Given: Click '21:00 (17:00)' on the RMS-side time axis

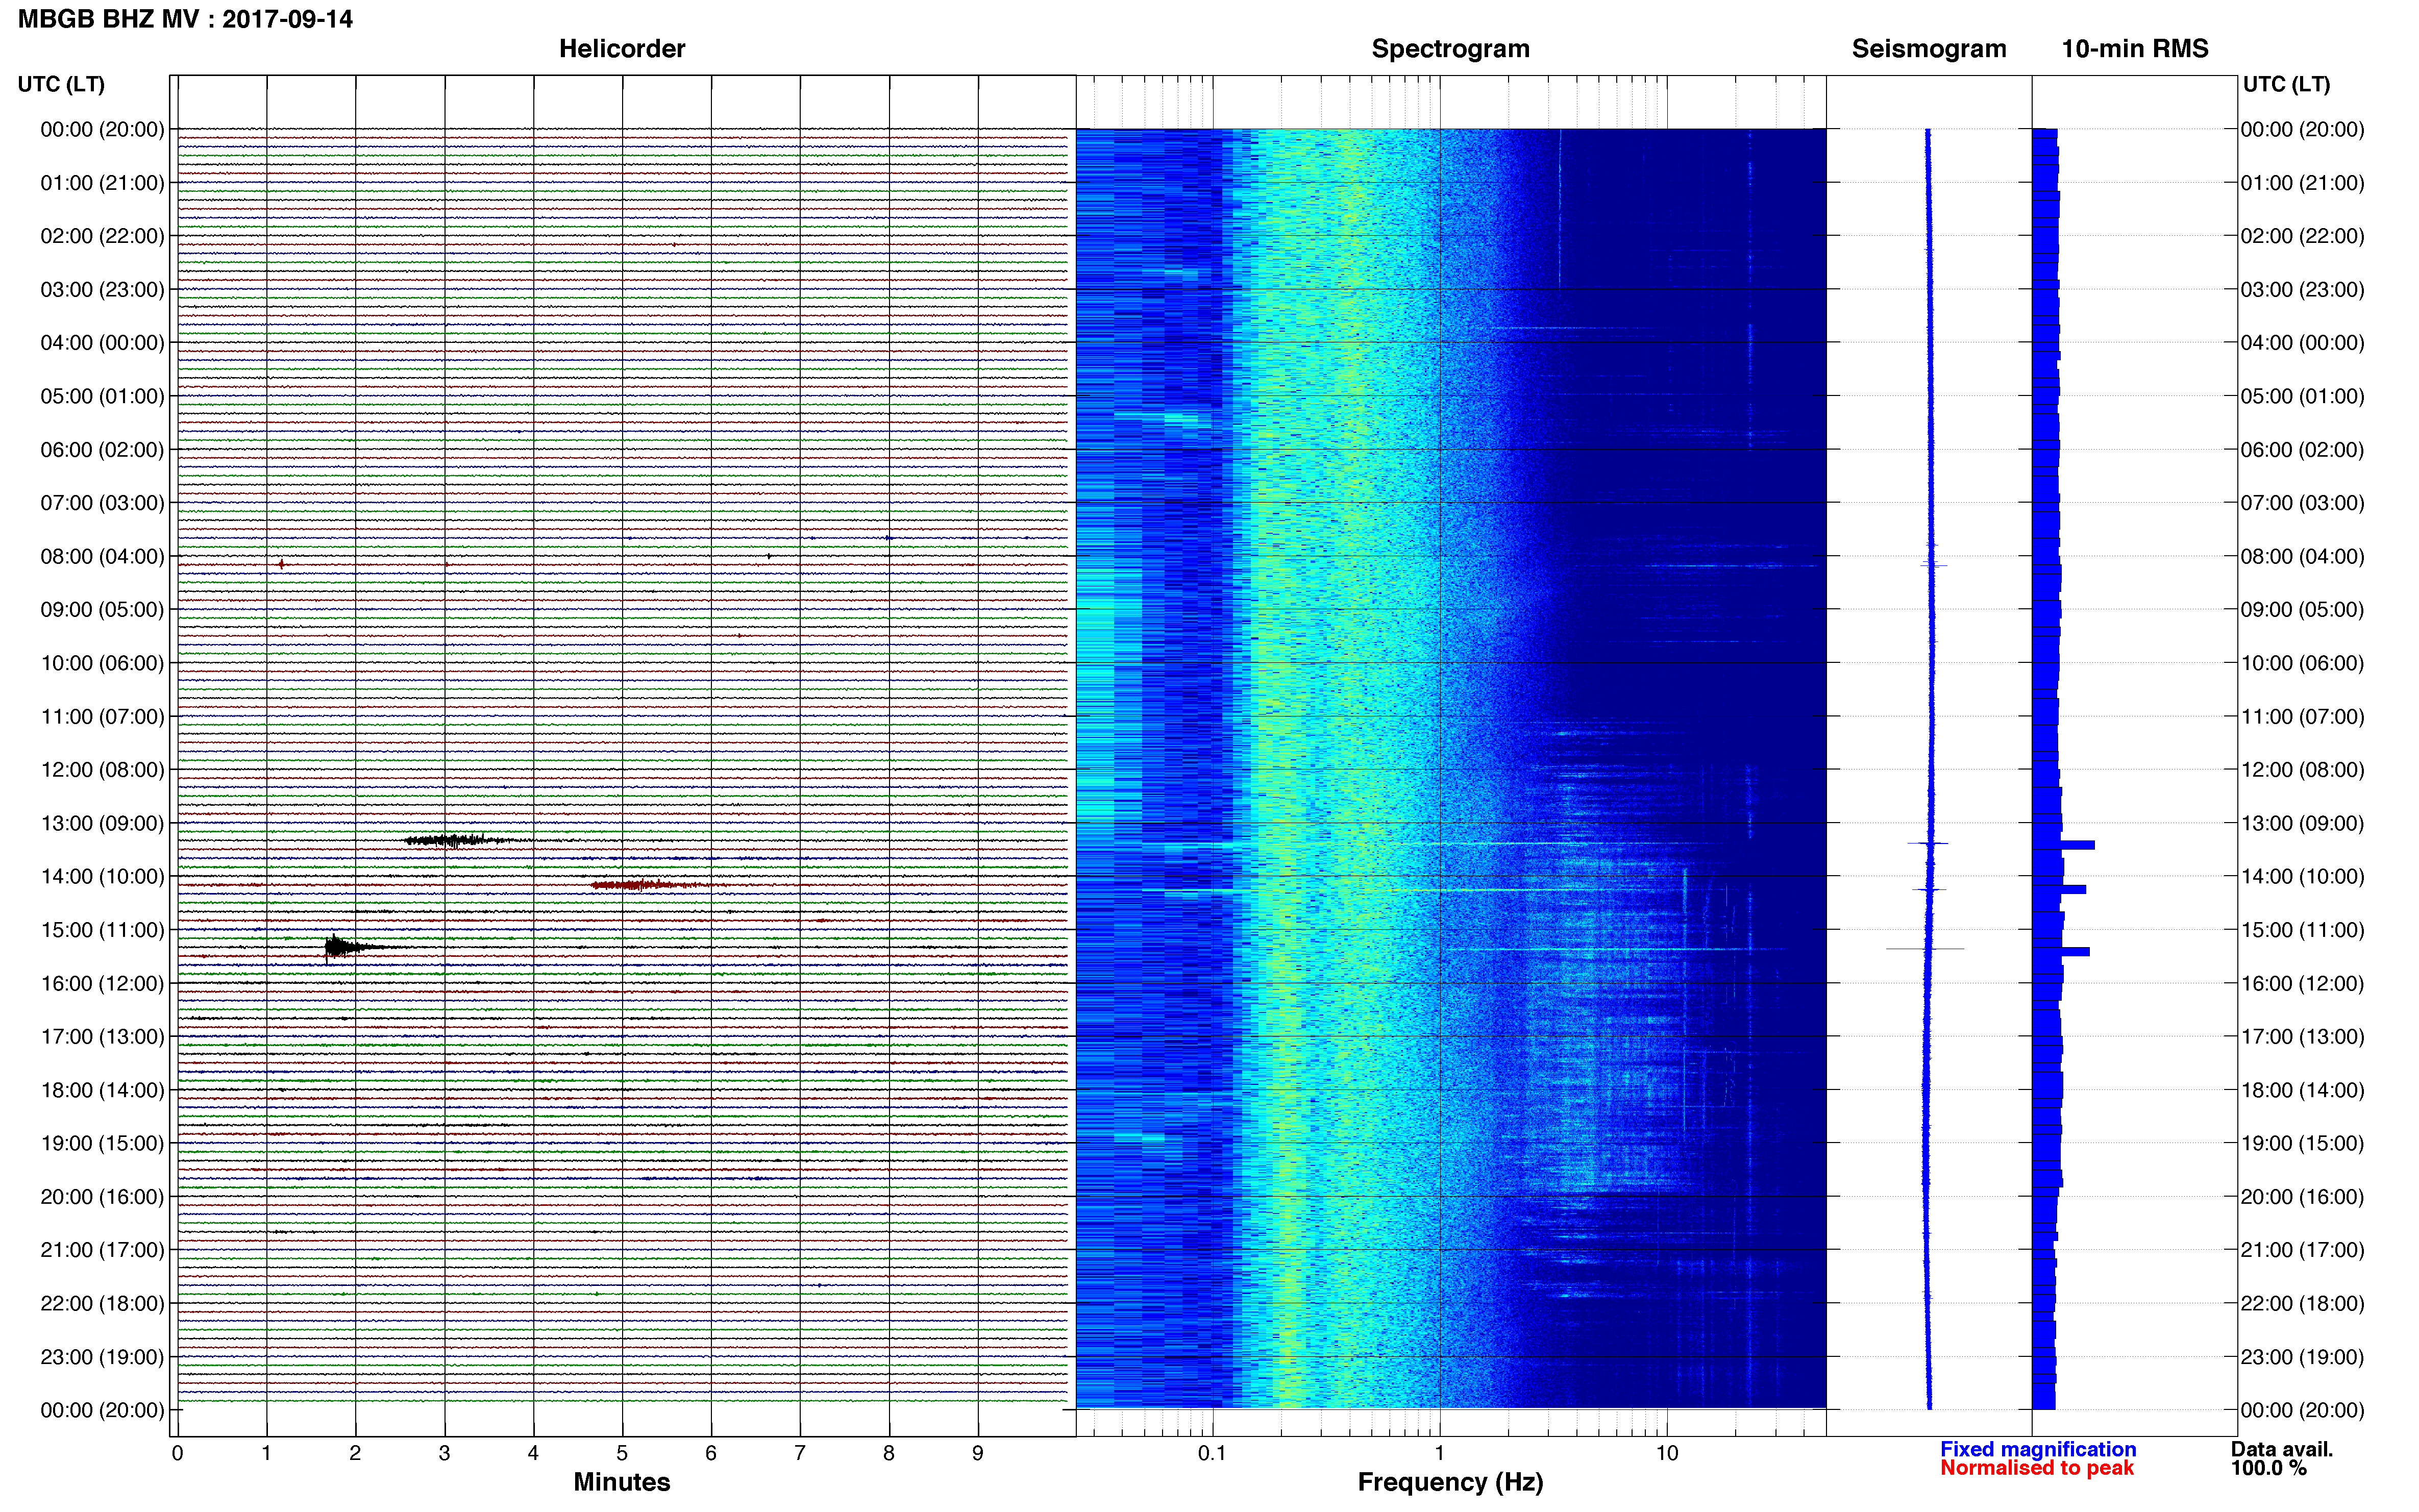Looking at the screenshot, I should coord(2303,1250).
